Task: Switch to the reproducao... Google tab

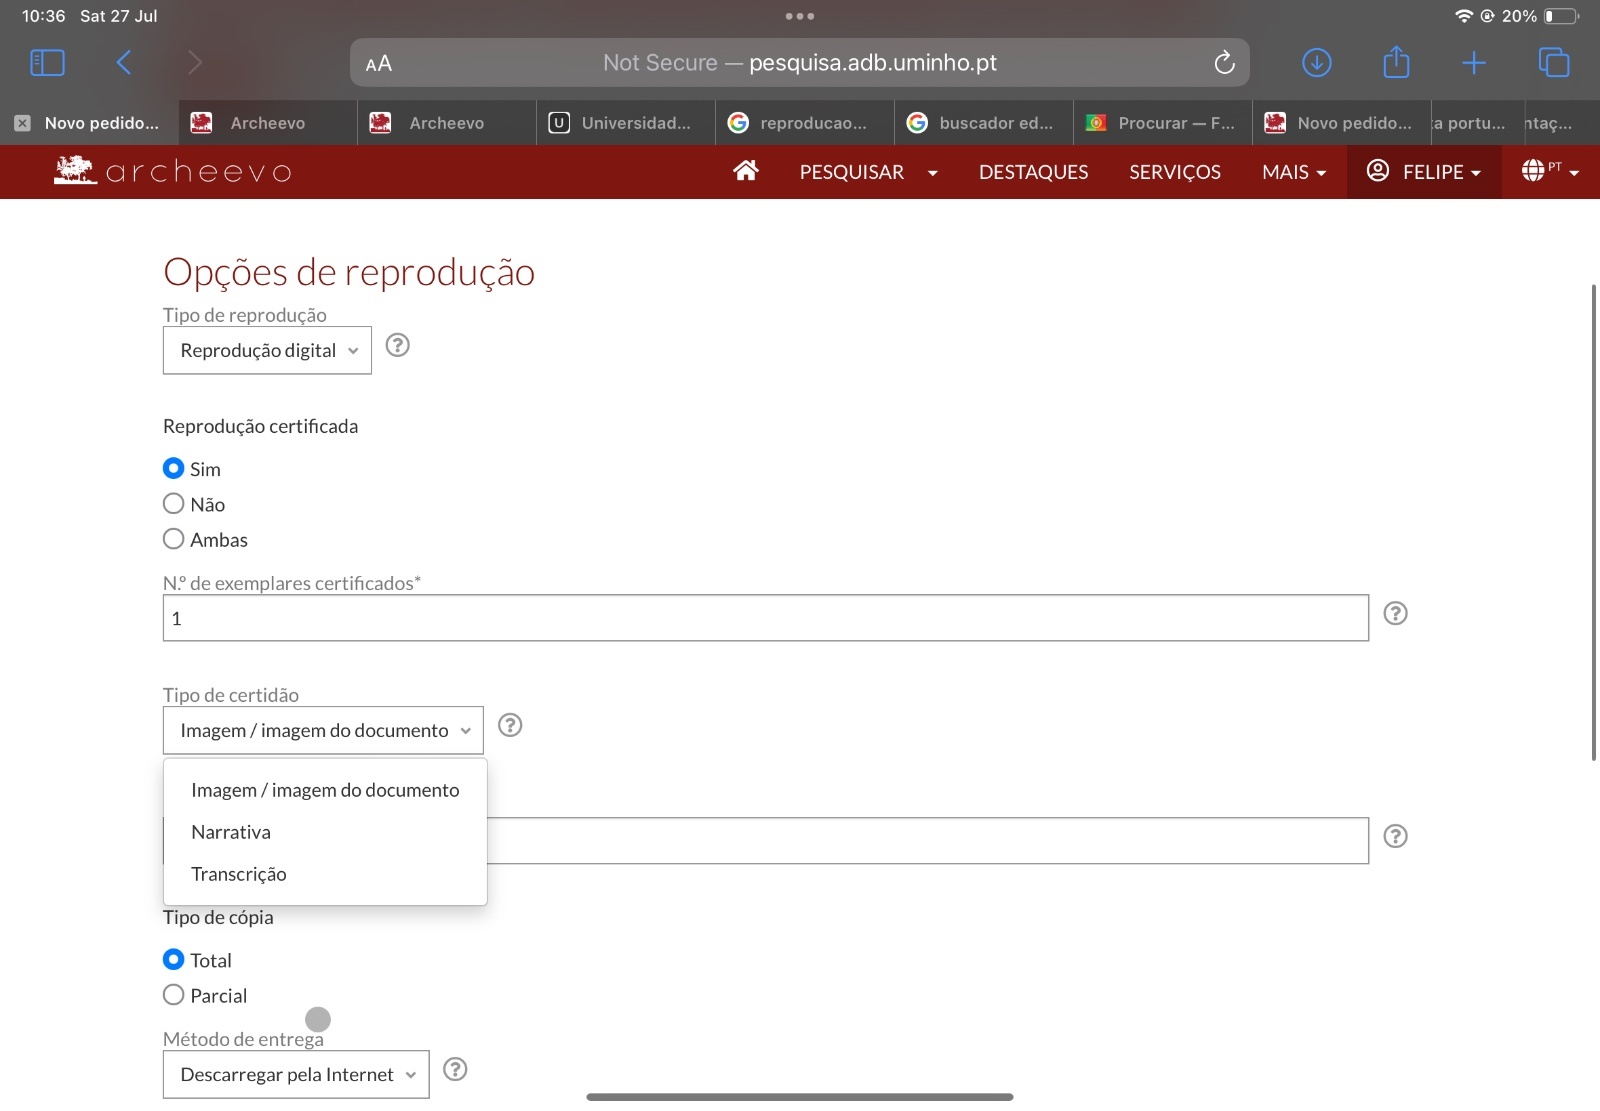Action: 805,123
